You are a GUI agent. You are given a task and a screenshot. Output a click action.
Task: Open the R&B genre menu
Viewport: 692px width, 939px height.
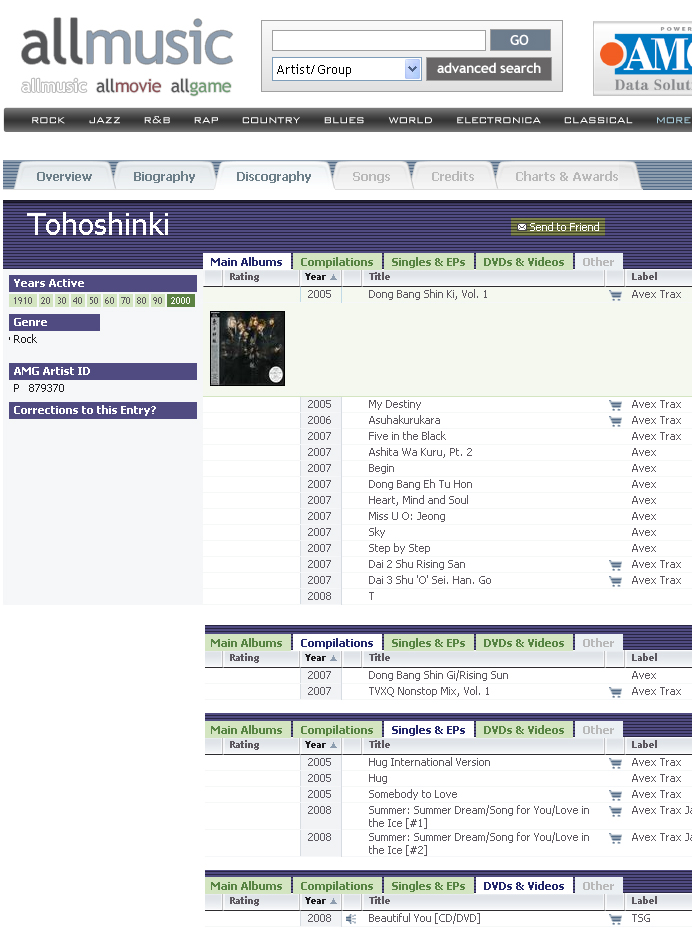pyautogui.click(x=157, y=120)
